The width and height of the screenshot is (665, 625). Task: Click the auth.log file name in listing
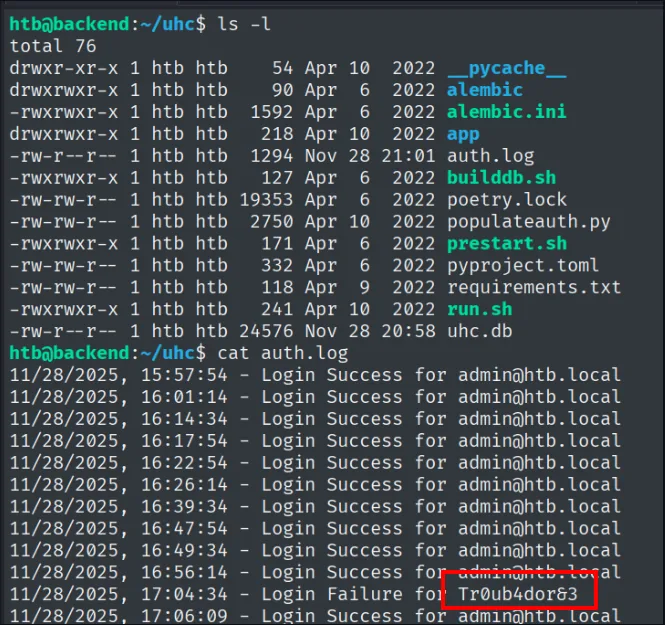(490, 156)
